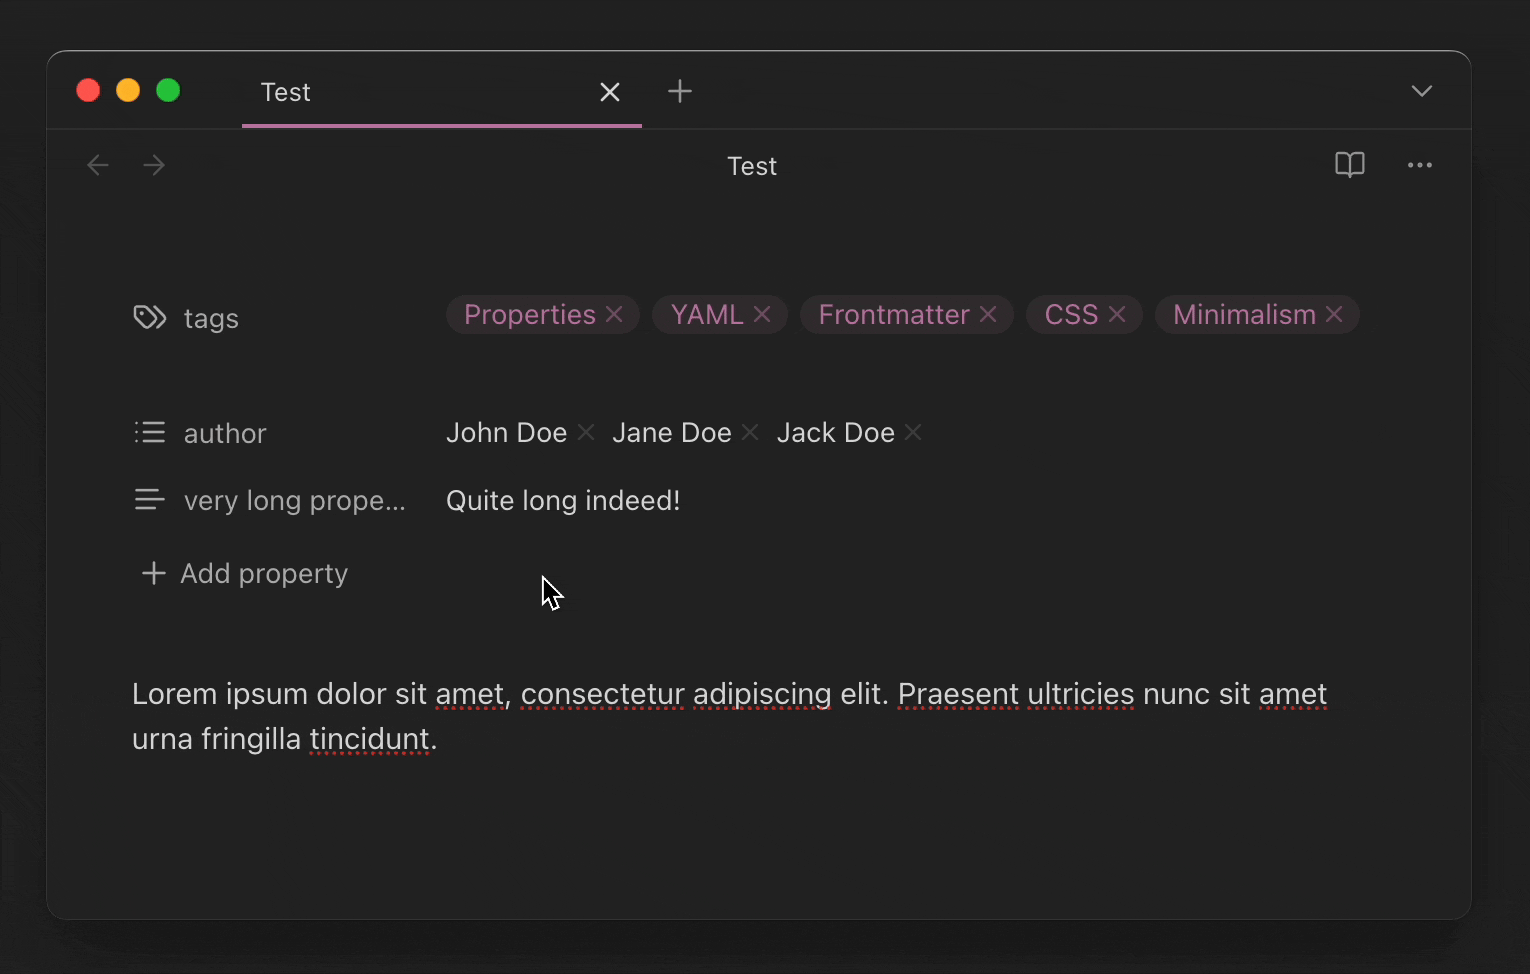The image size is (1530, 974).
Task: Navigate back with the left arrow
Action: tap(98, 165)
